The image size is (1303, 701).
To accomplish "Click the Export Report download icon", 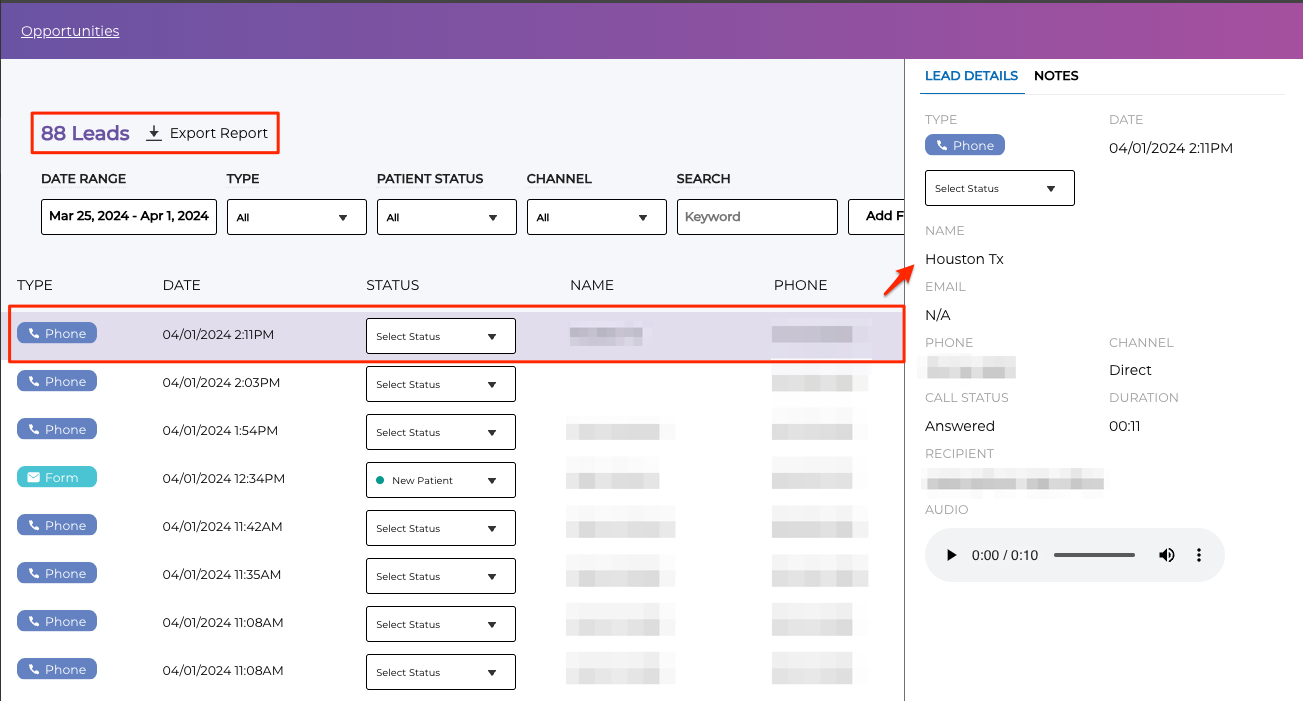I will click(154, 133).
